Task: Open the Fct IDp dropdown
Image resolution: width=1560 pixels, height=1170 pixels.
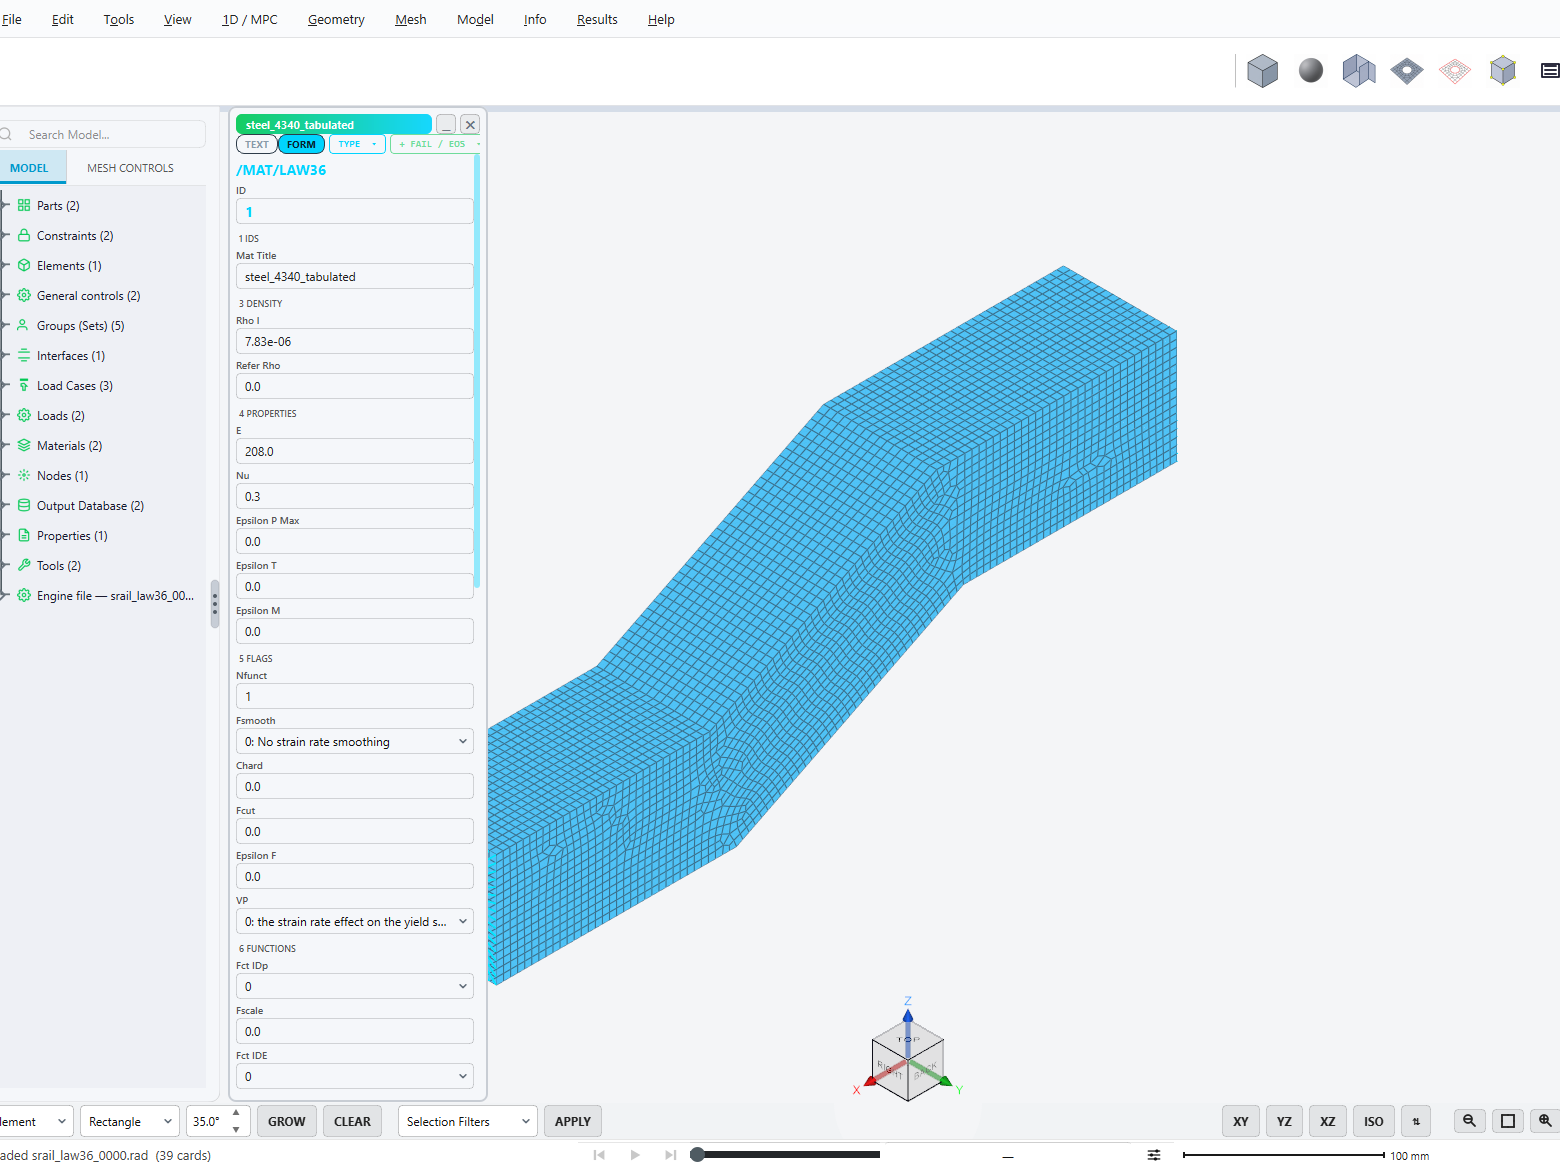Action: tap(355, 987)
